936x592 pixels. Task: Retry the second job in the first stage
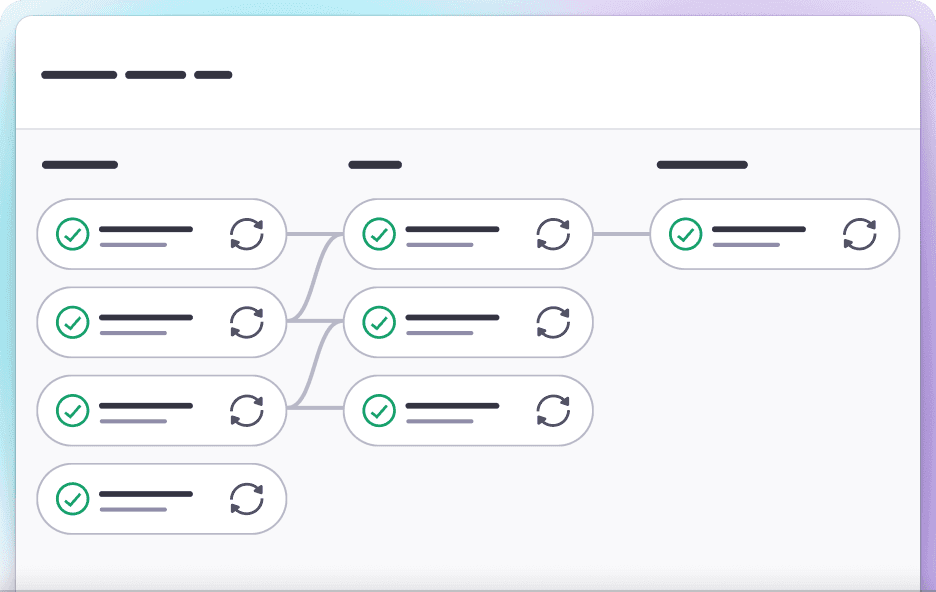tap(247, 322)
